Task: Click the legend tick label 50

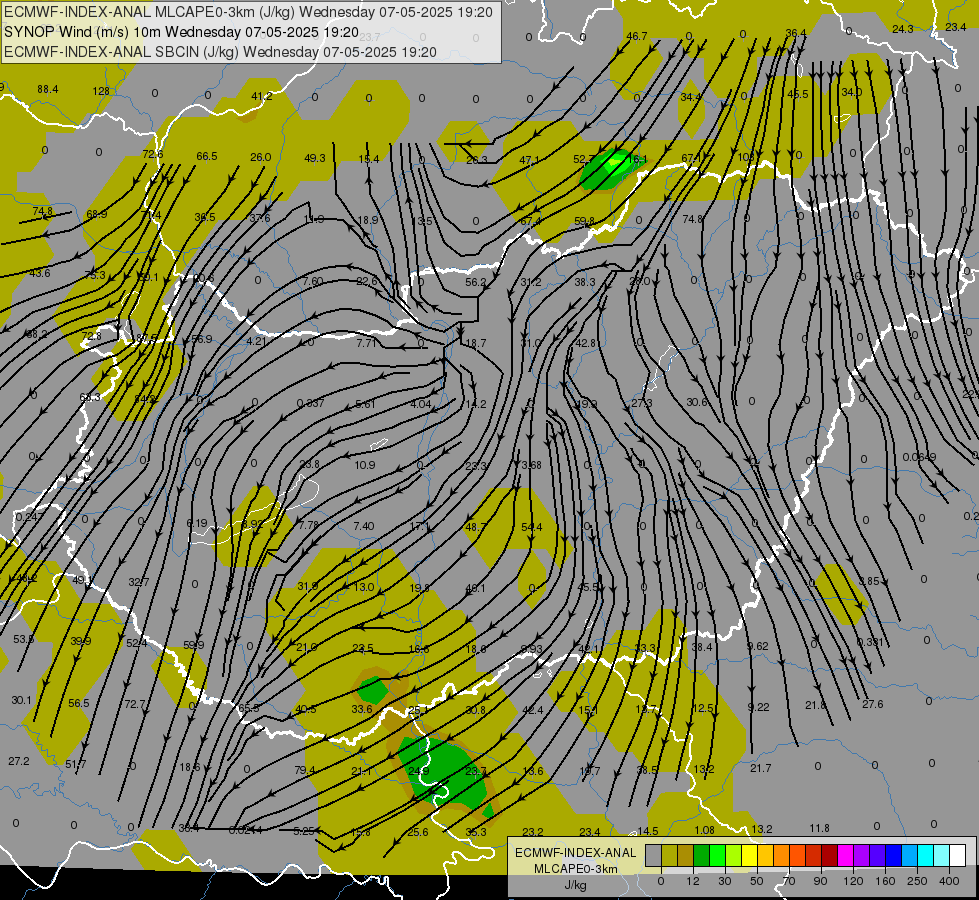Action: coord(757,881)
